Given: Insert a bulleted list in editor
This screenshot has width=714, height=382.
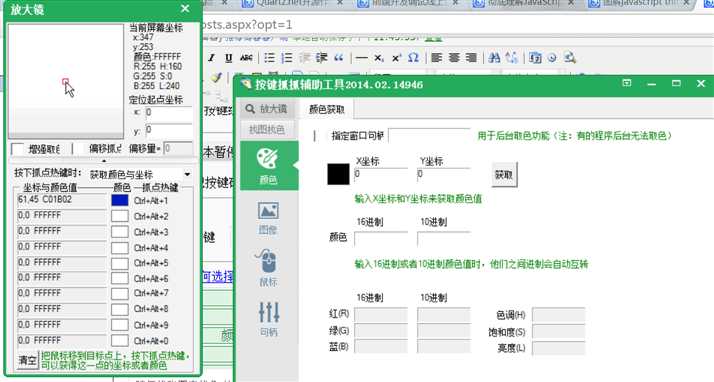Looking at the screenshot, I should coord(270,58).
